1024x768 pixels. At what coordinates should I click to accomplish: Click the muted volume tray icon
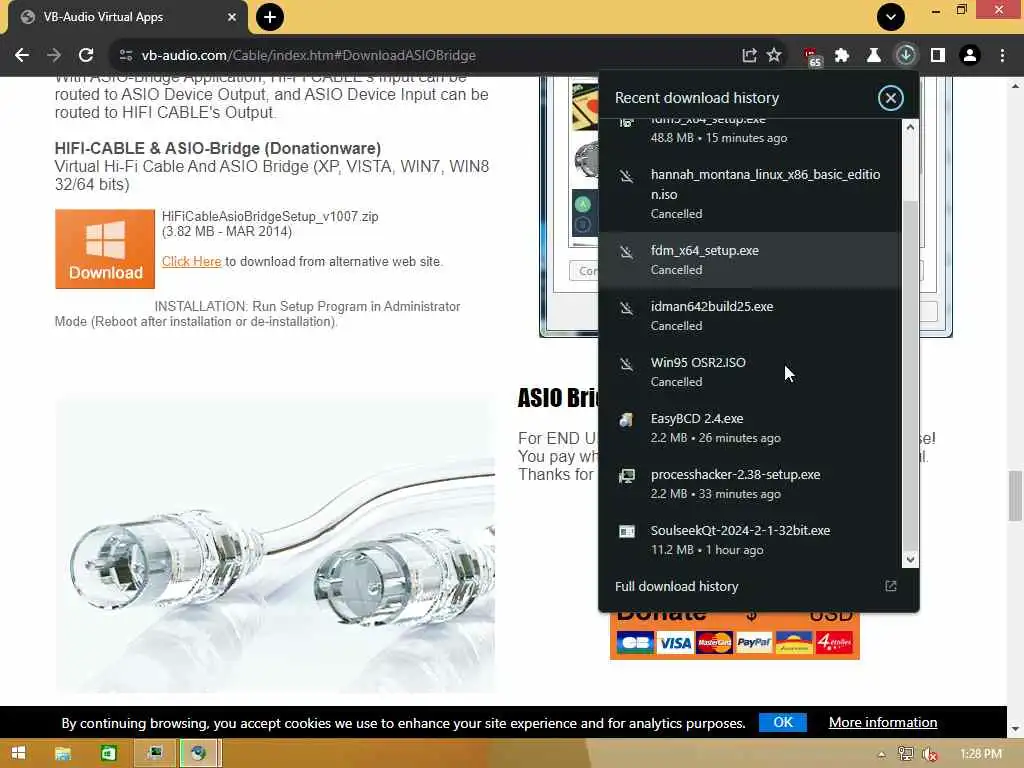(x=930, y=754)
